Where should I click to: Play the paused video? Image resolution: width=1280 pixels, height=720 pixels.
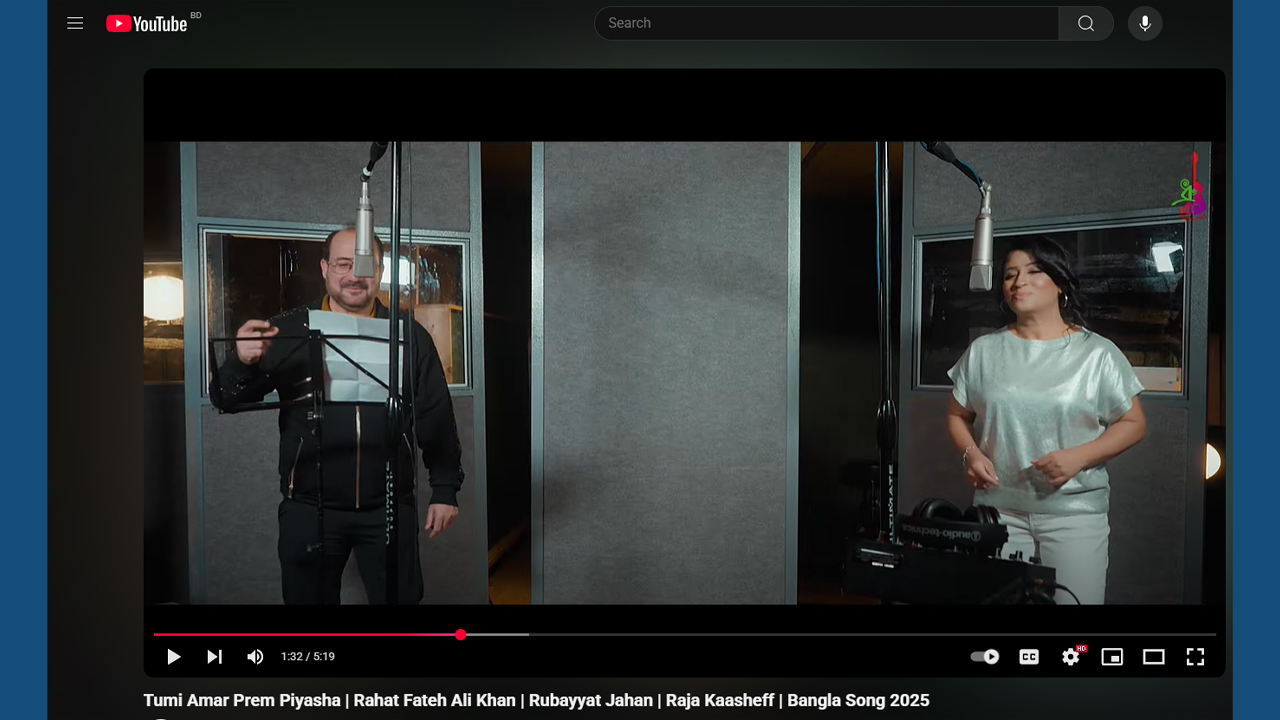pyautogui.click(x=174, y=657)
